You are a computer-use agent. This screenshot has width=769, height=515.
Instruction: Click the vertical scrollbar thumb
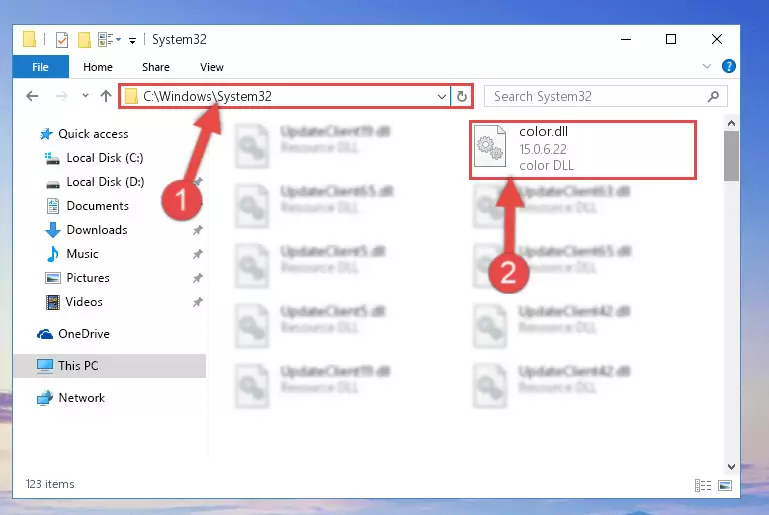tap(731, 156)
